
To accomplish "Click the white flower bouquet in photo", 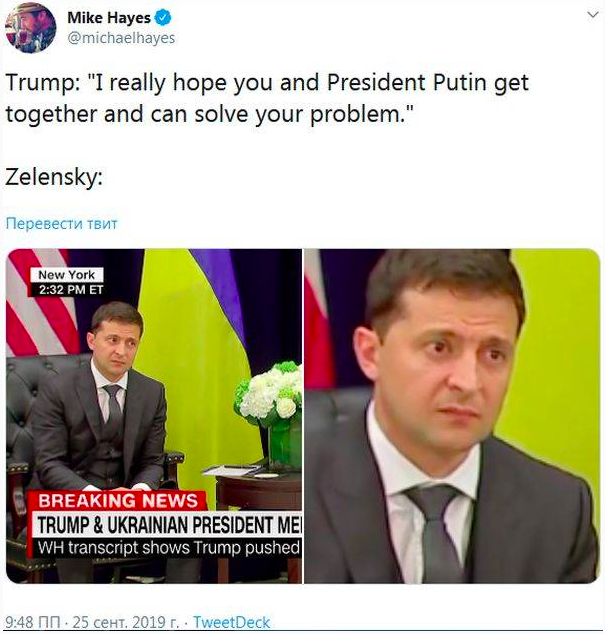I will (270, 392).
